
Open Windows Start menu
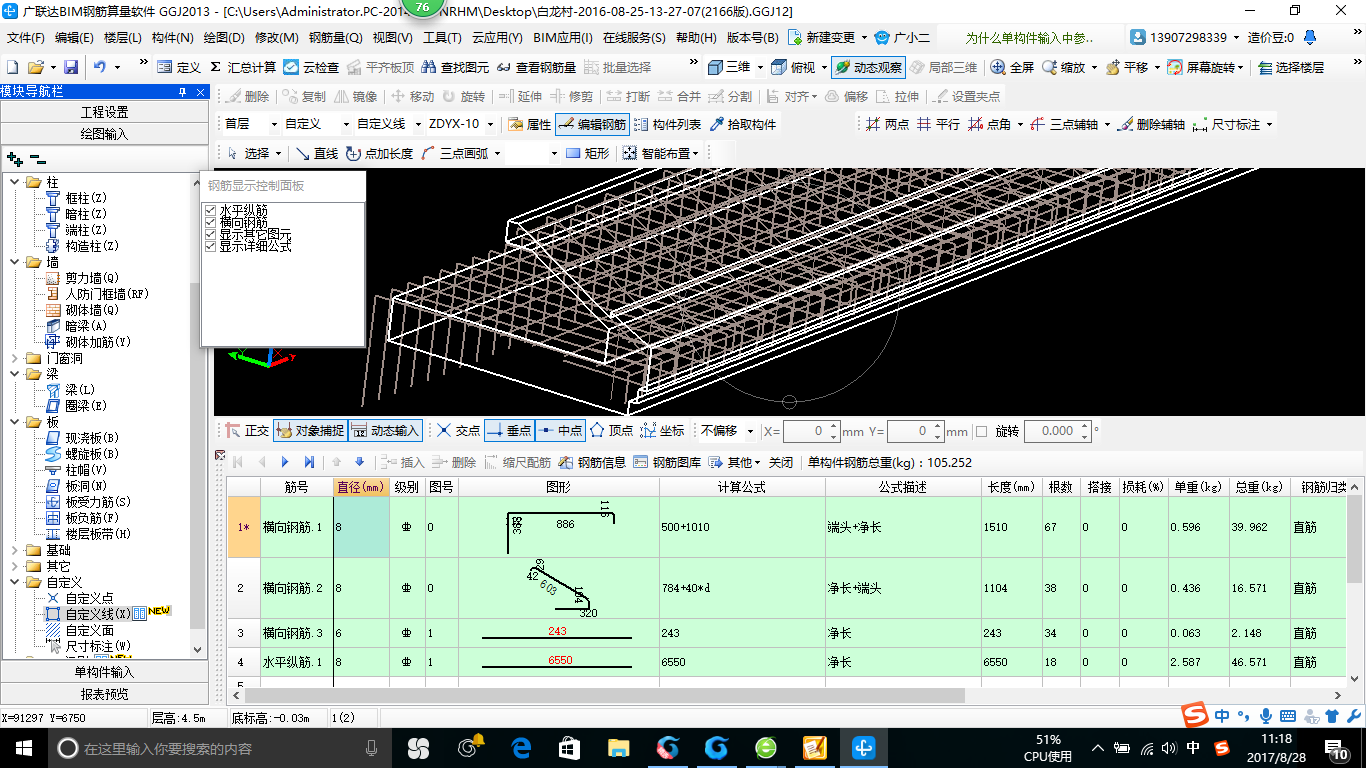tap(22, 747)
